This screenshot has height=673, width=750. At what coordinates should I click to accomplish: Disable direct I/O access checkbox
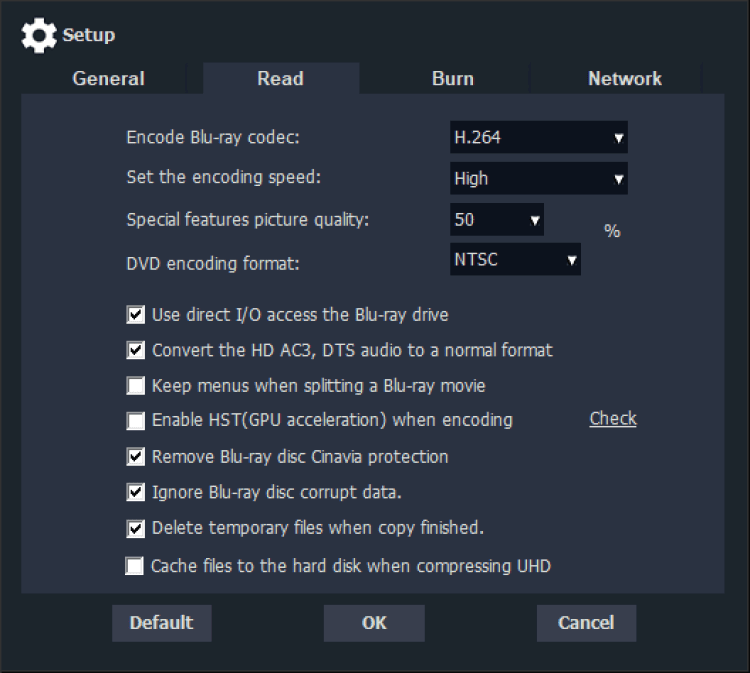(136, 315)
